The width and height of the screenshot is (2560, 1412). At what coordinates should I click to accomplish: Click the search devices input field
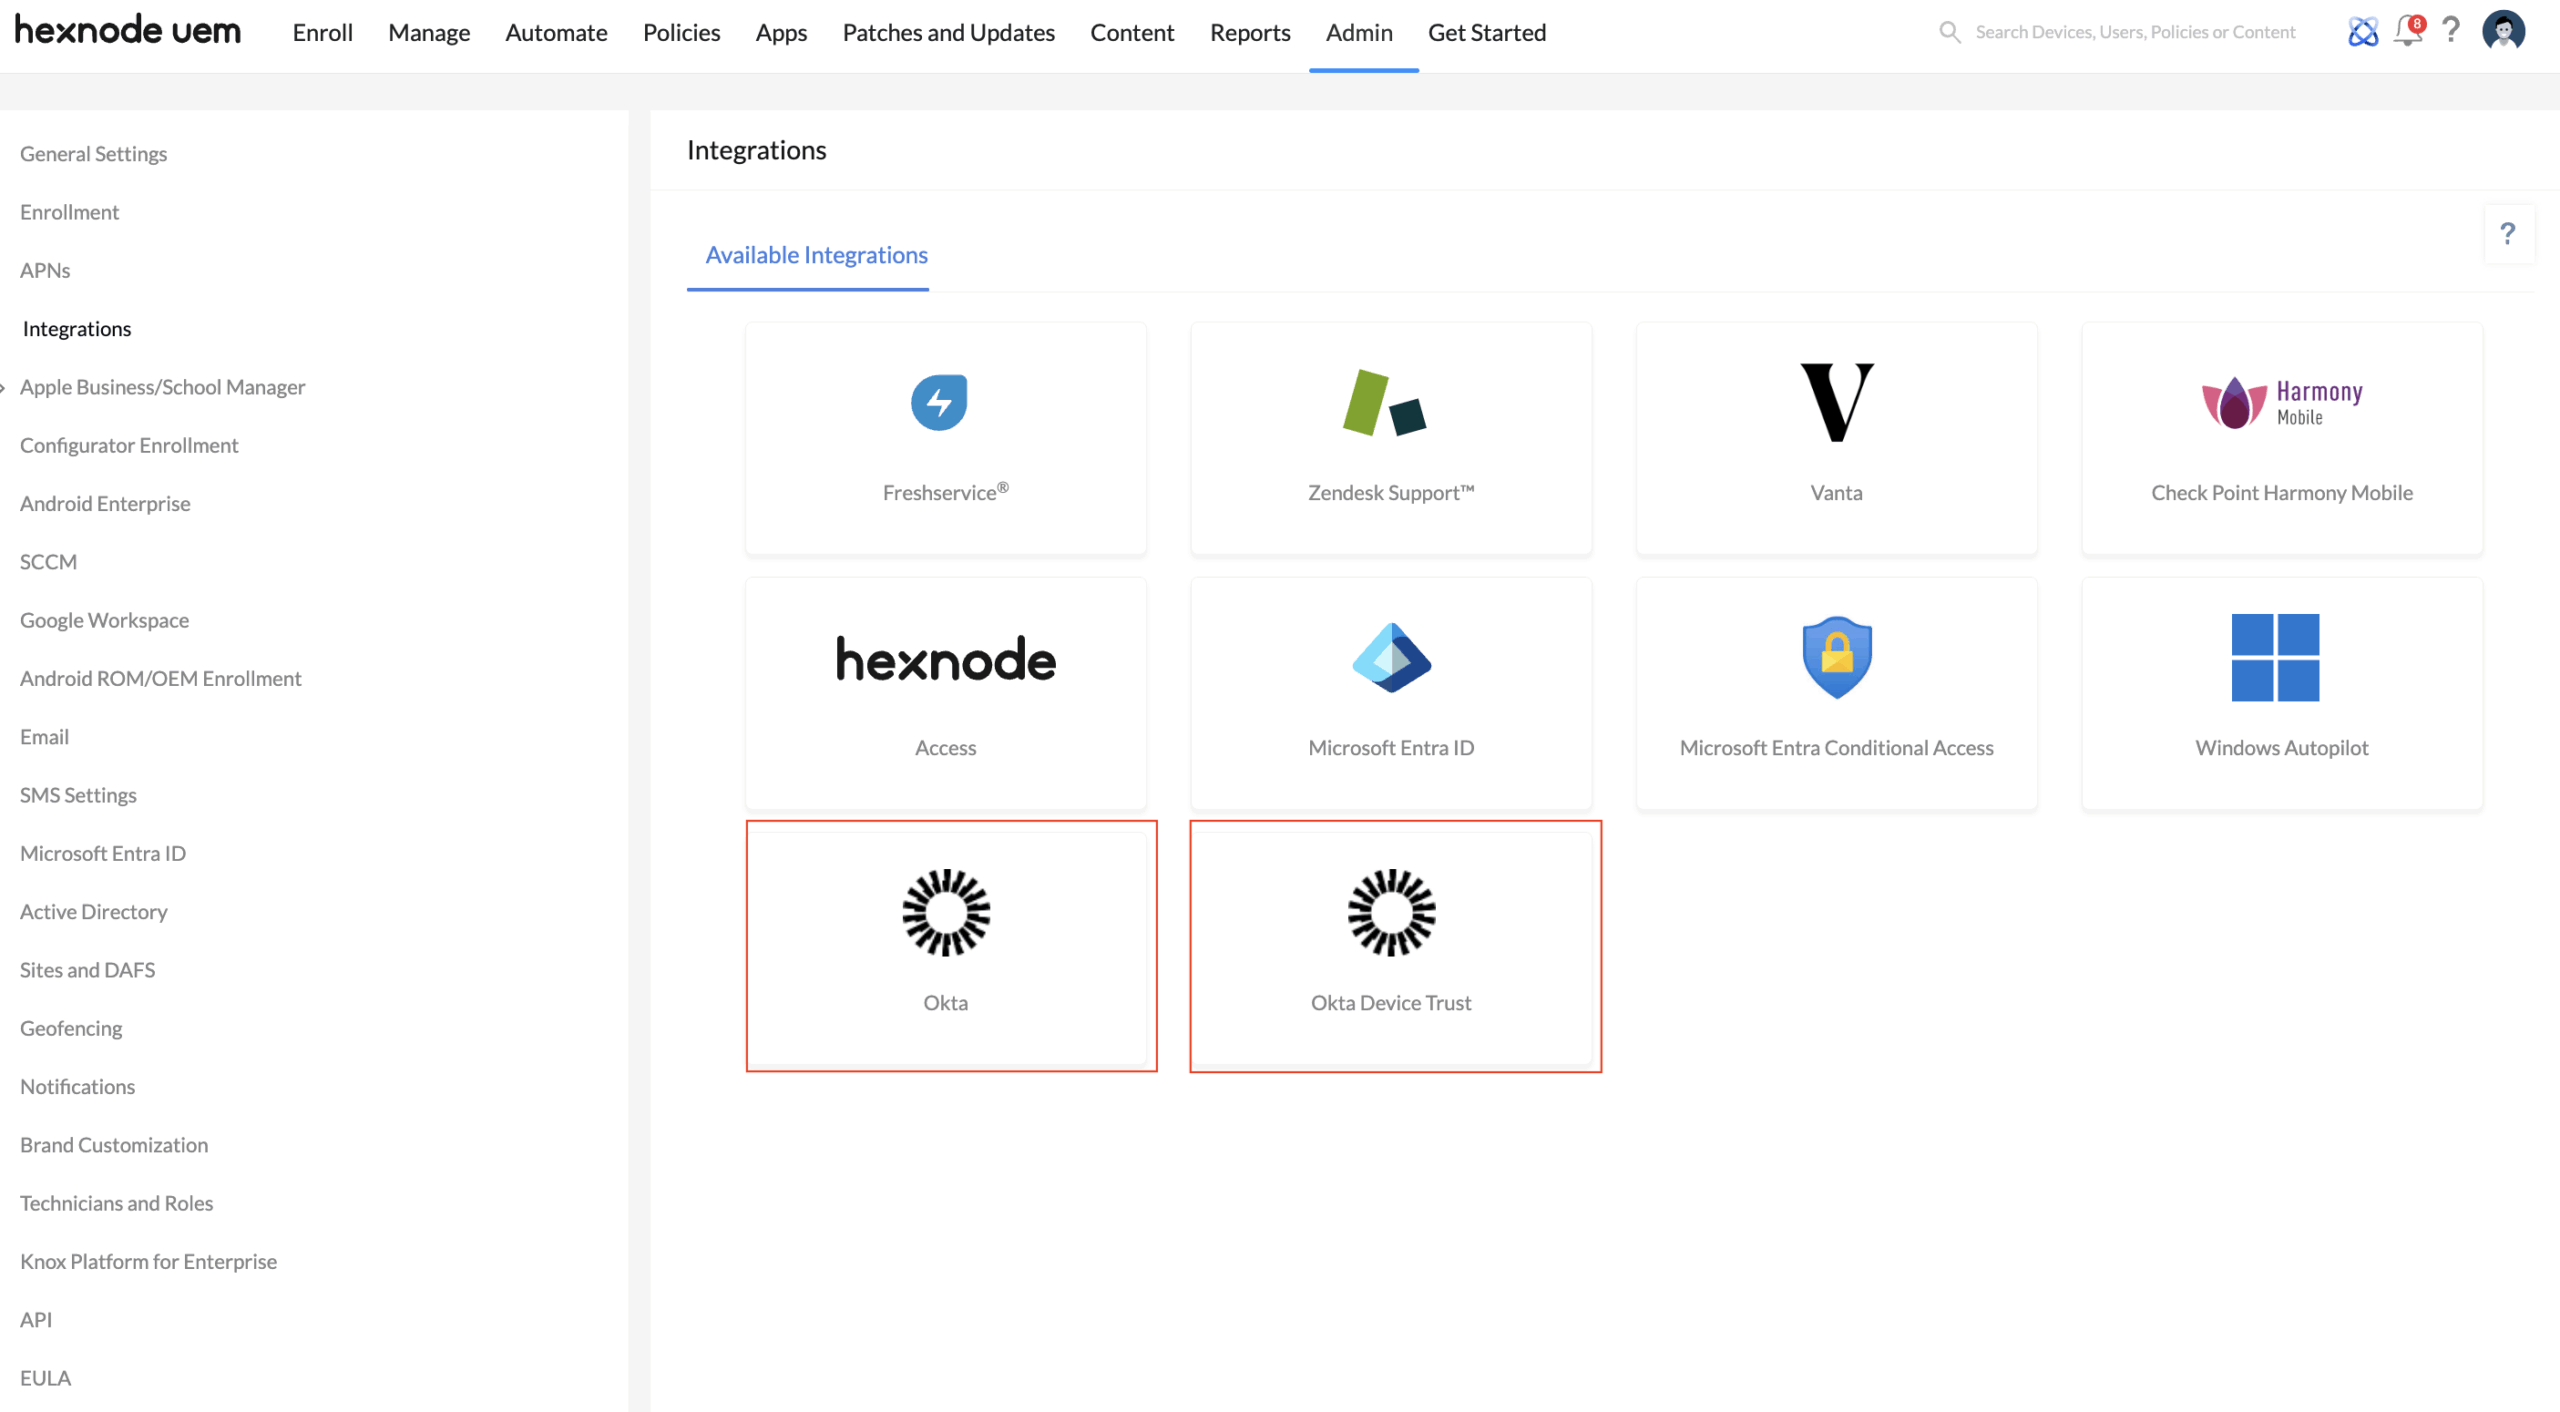coord(2134,32)
